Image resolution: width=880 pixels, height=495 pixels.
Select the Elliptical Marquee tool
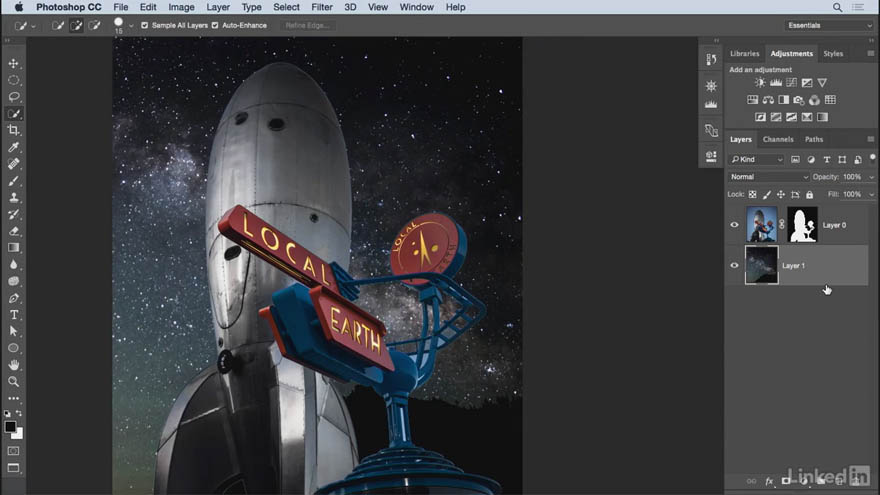pyautogui.click(x=13, y=80)
